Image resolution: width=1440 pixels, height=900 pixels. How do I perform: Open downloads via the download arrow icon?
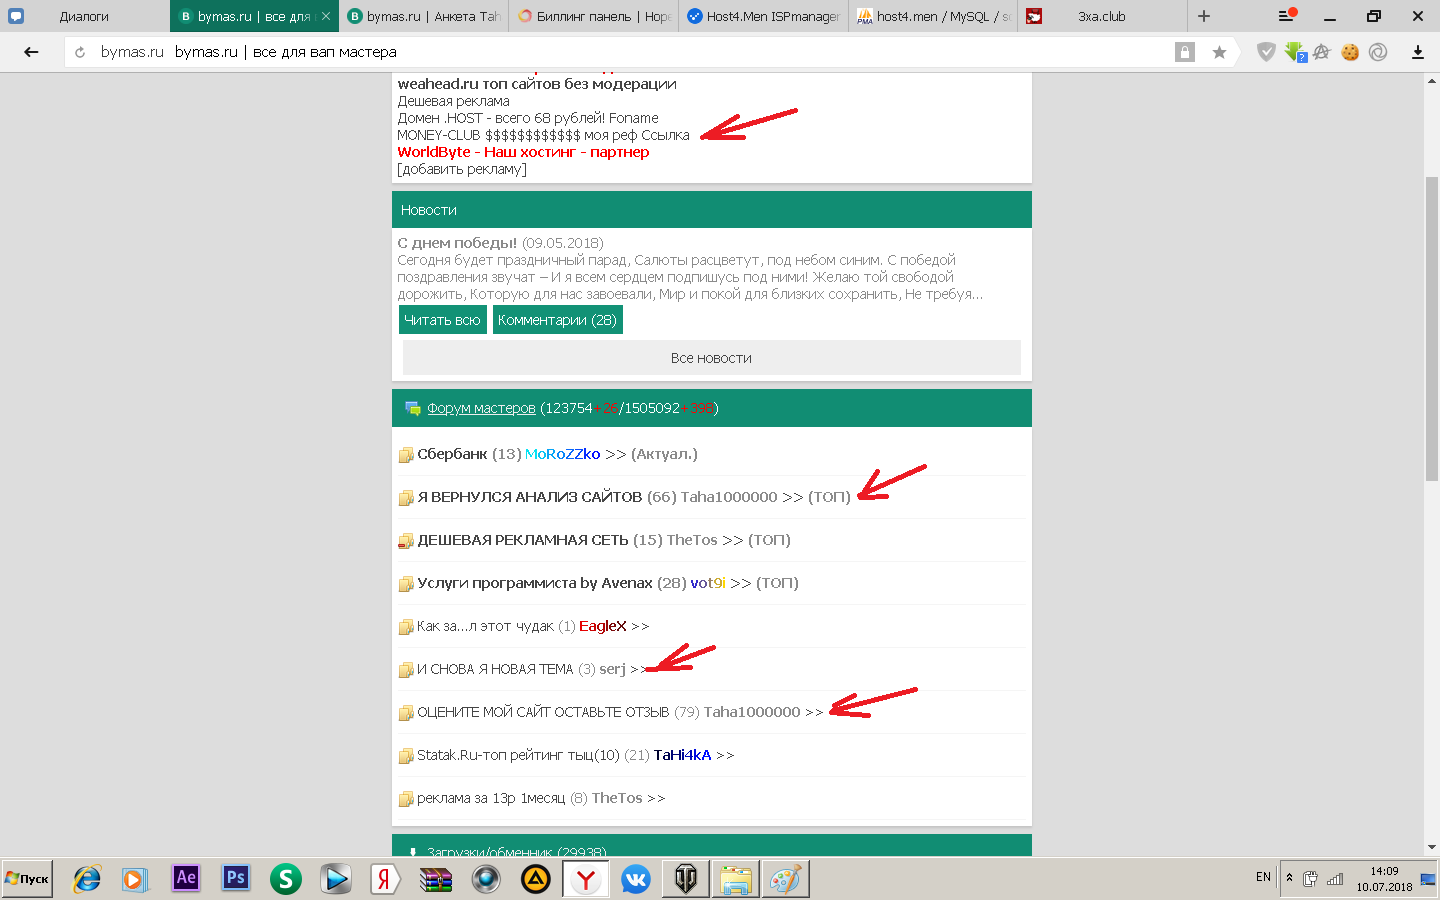[1417, 52]
